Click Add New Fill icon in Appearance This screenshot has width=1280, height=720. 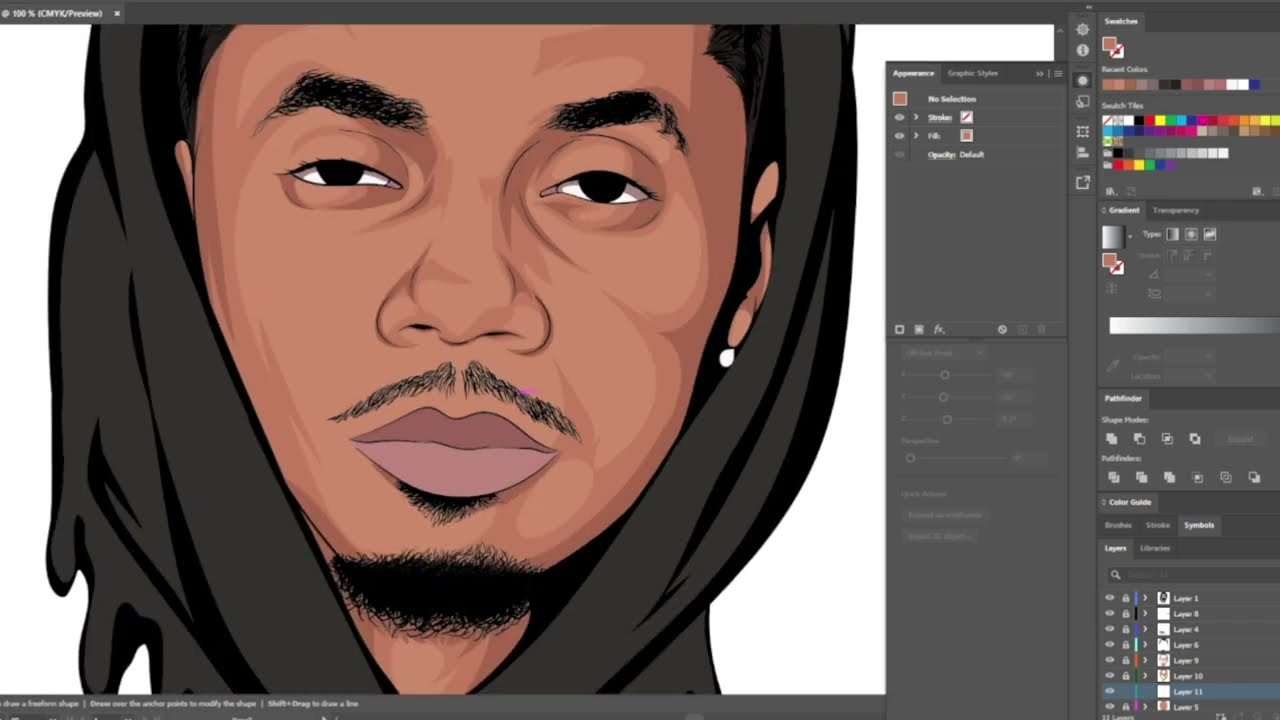click(x=919, y=329)
